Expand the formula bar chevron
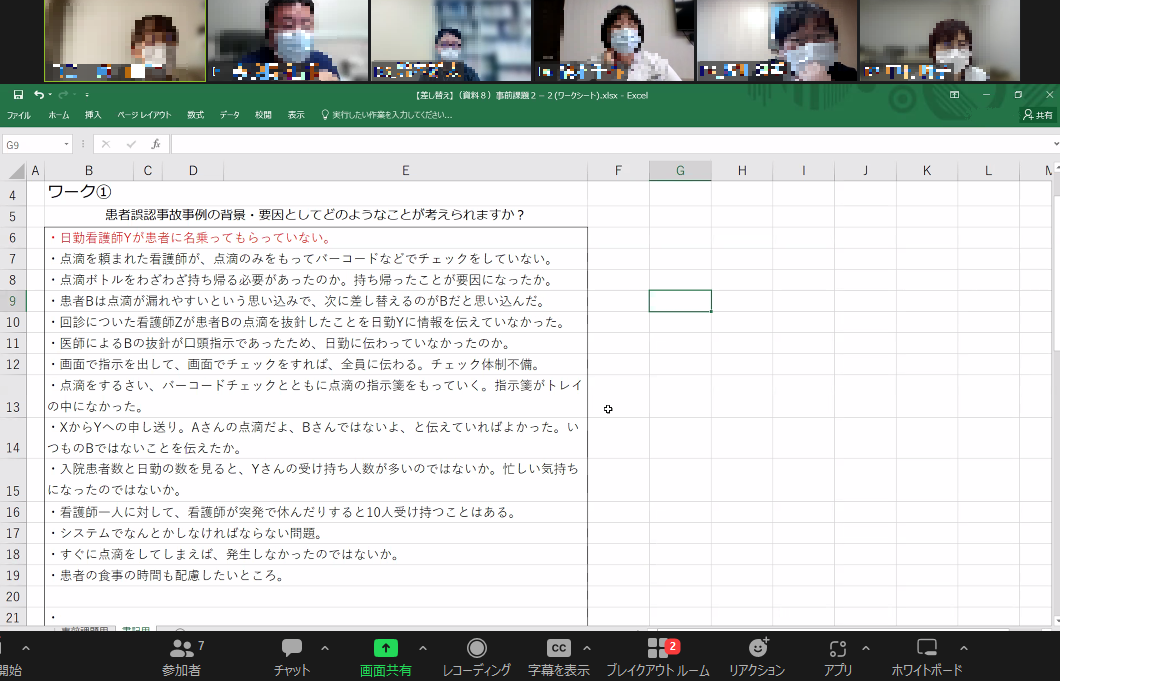The height and width of the screenshot is (681, 1152). click(x=1054, y=144)
